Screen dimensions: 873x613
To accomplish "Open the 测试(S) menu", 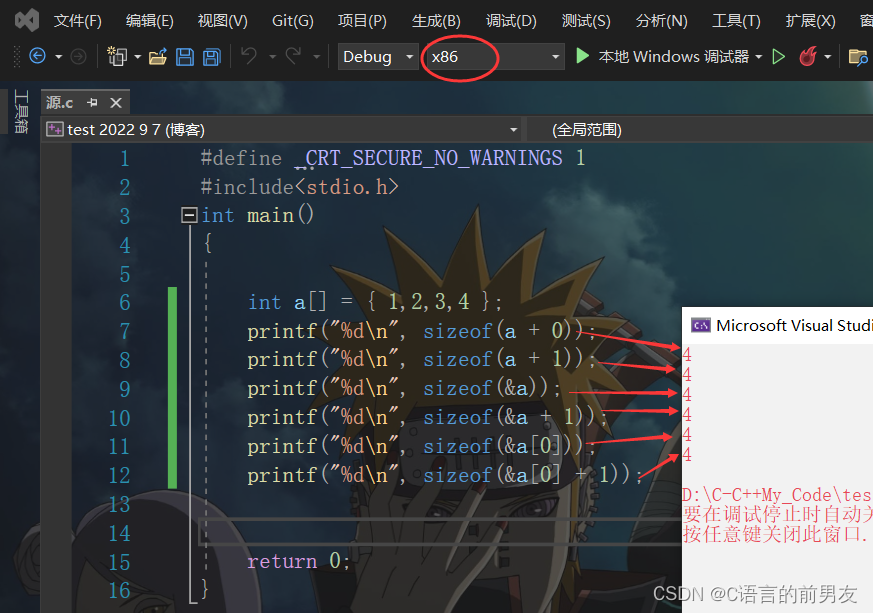I will point(586,21).
